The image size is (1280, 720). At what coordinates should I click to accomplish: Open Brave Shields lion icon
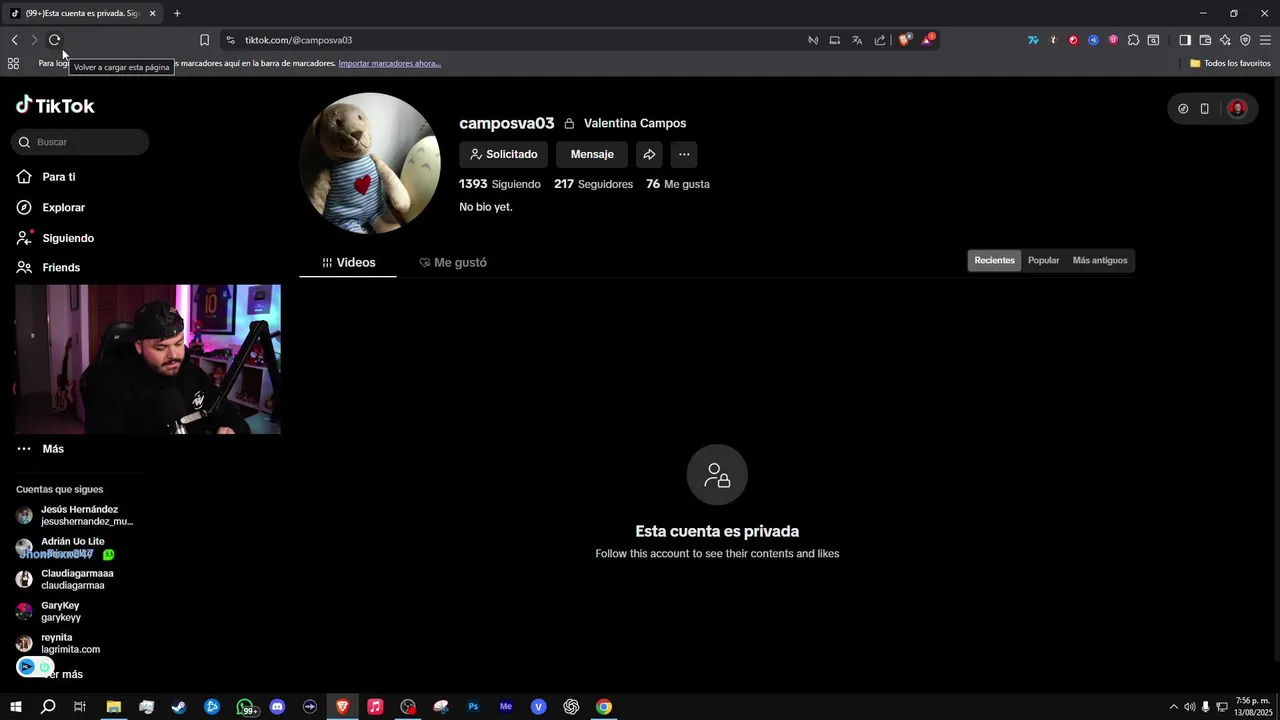(905, 40)
